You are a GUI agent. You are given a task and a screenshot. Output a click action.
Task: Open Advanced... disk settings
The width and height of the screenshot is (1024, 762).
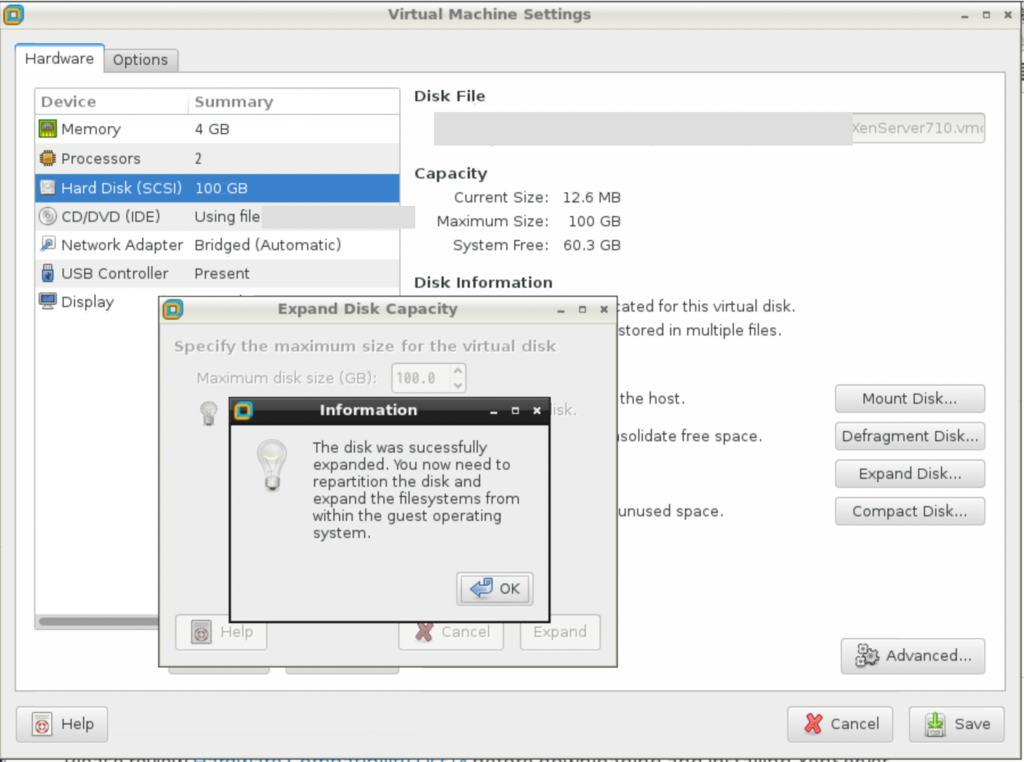pos(913,656)
